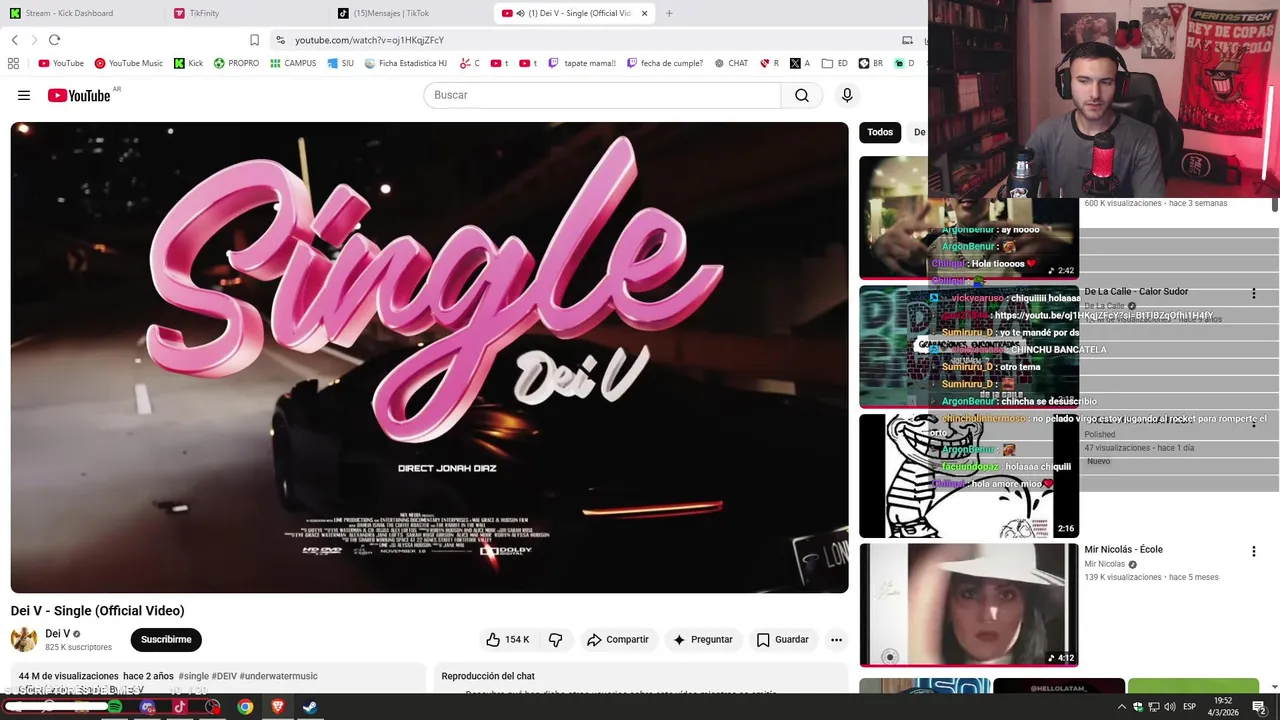Open Kick bookmark

point(188,63)
